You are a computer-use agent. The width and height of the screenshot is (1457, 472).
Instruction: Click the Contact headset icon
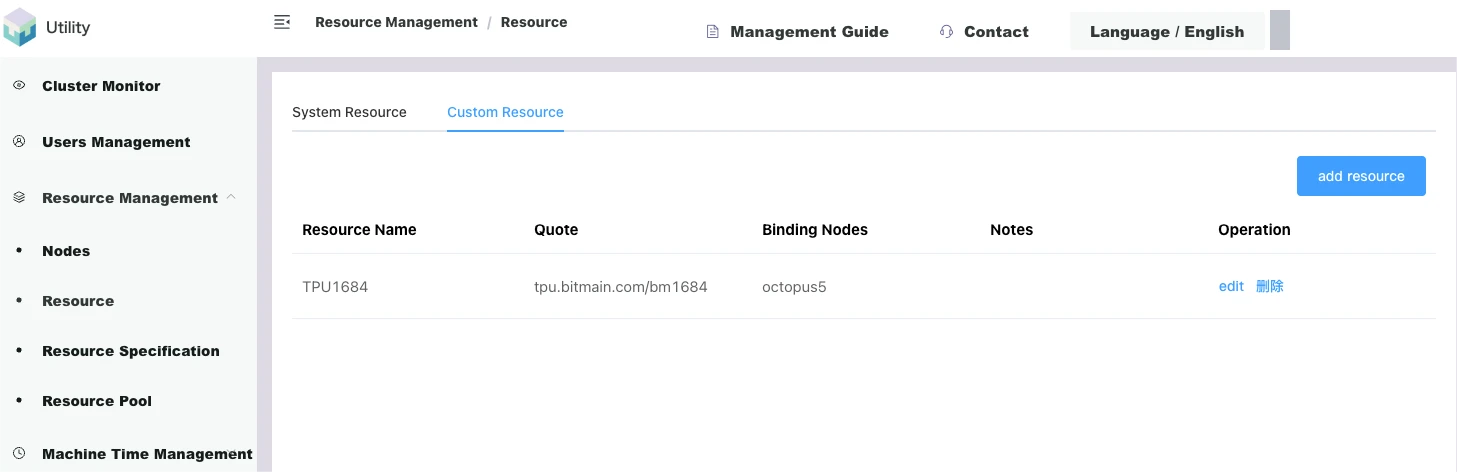pos(946,32)
